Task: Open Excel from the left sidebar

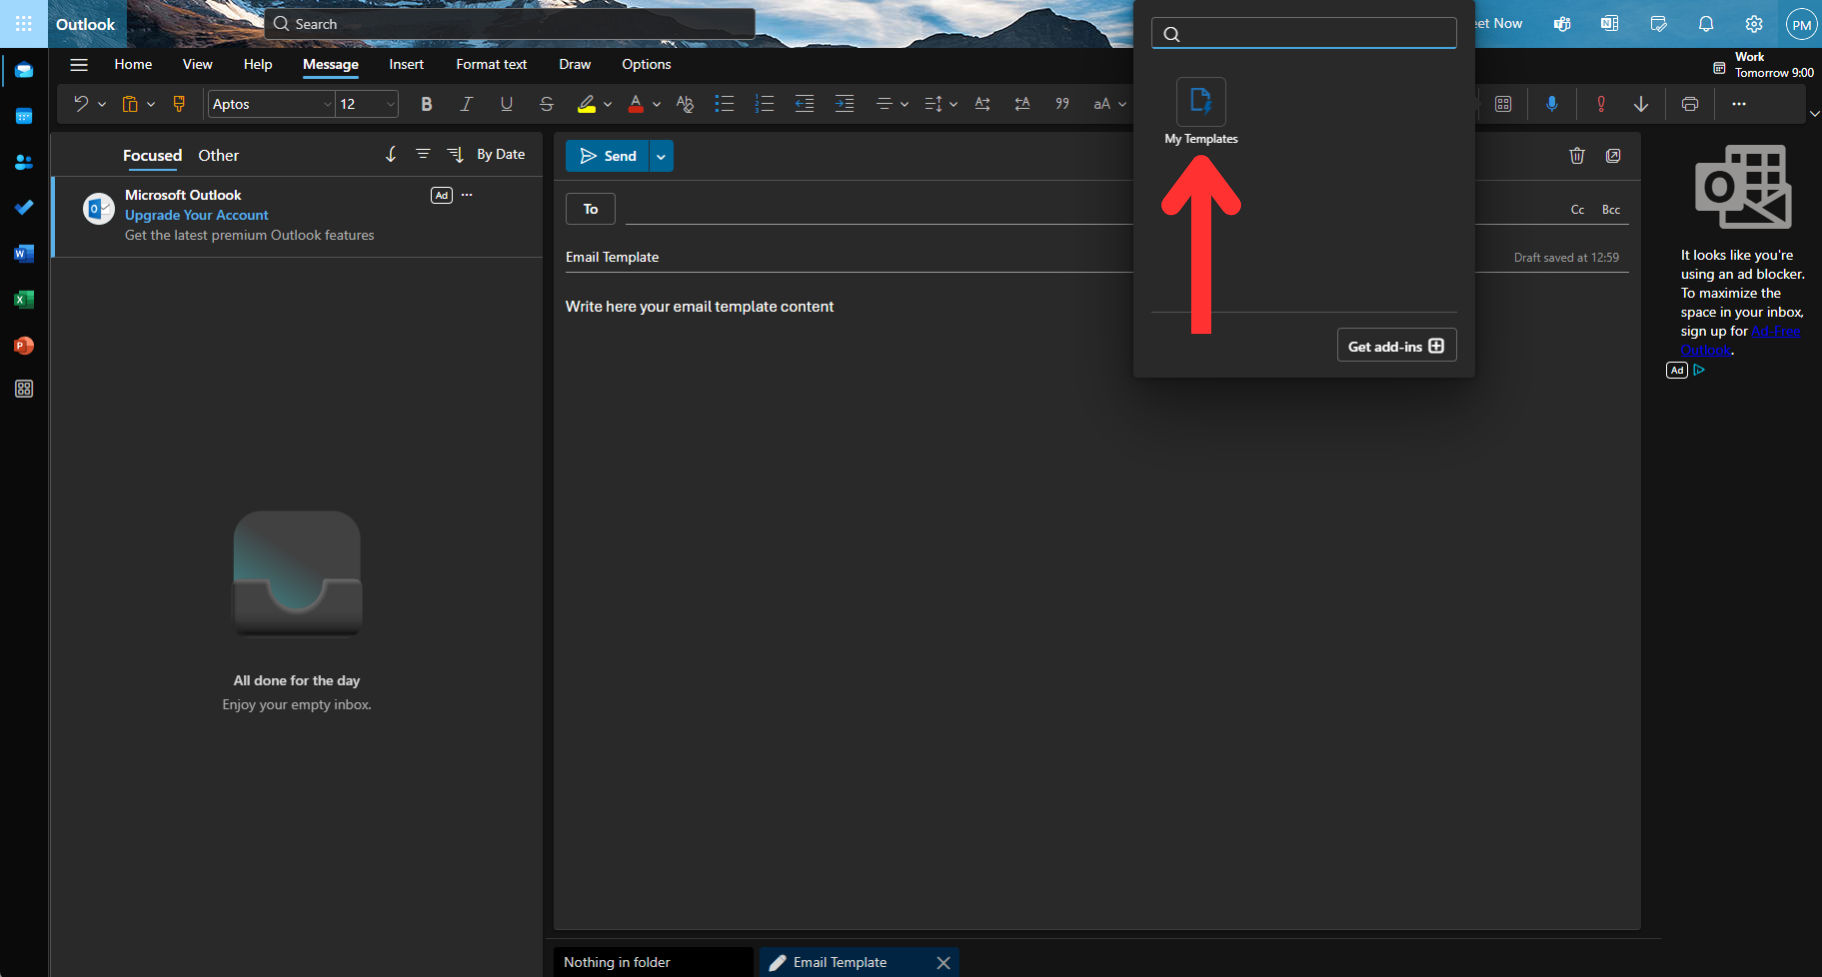Action: 23,299
